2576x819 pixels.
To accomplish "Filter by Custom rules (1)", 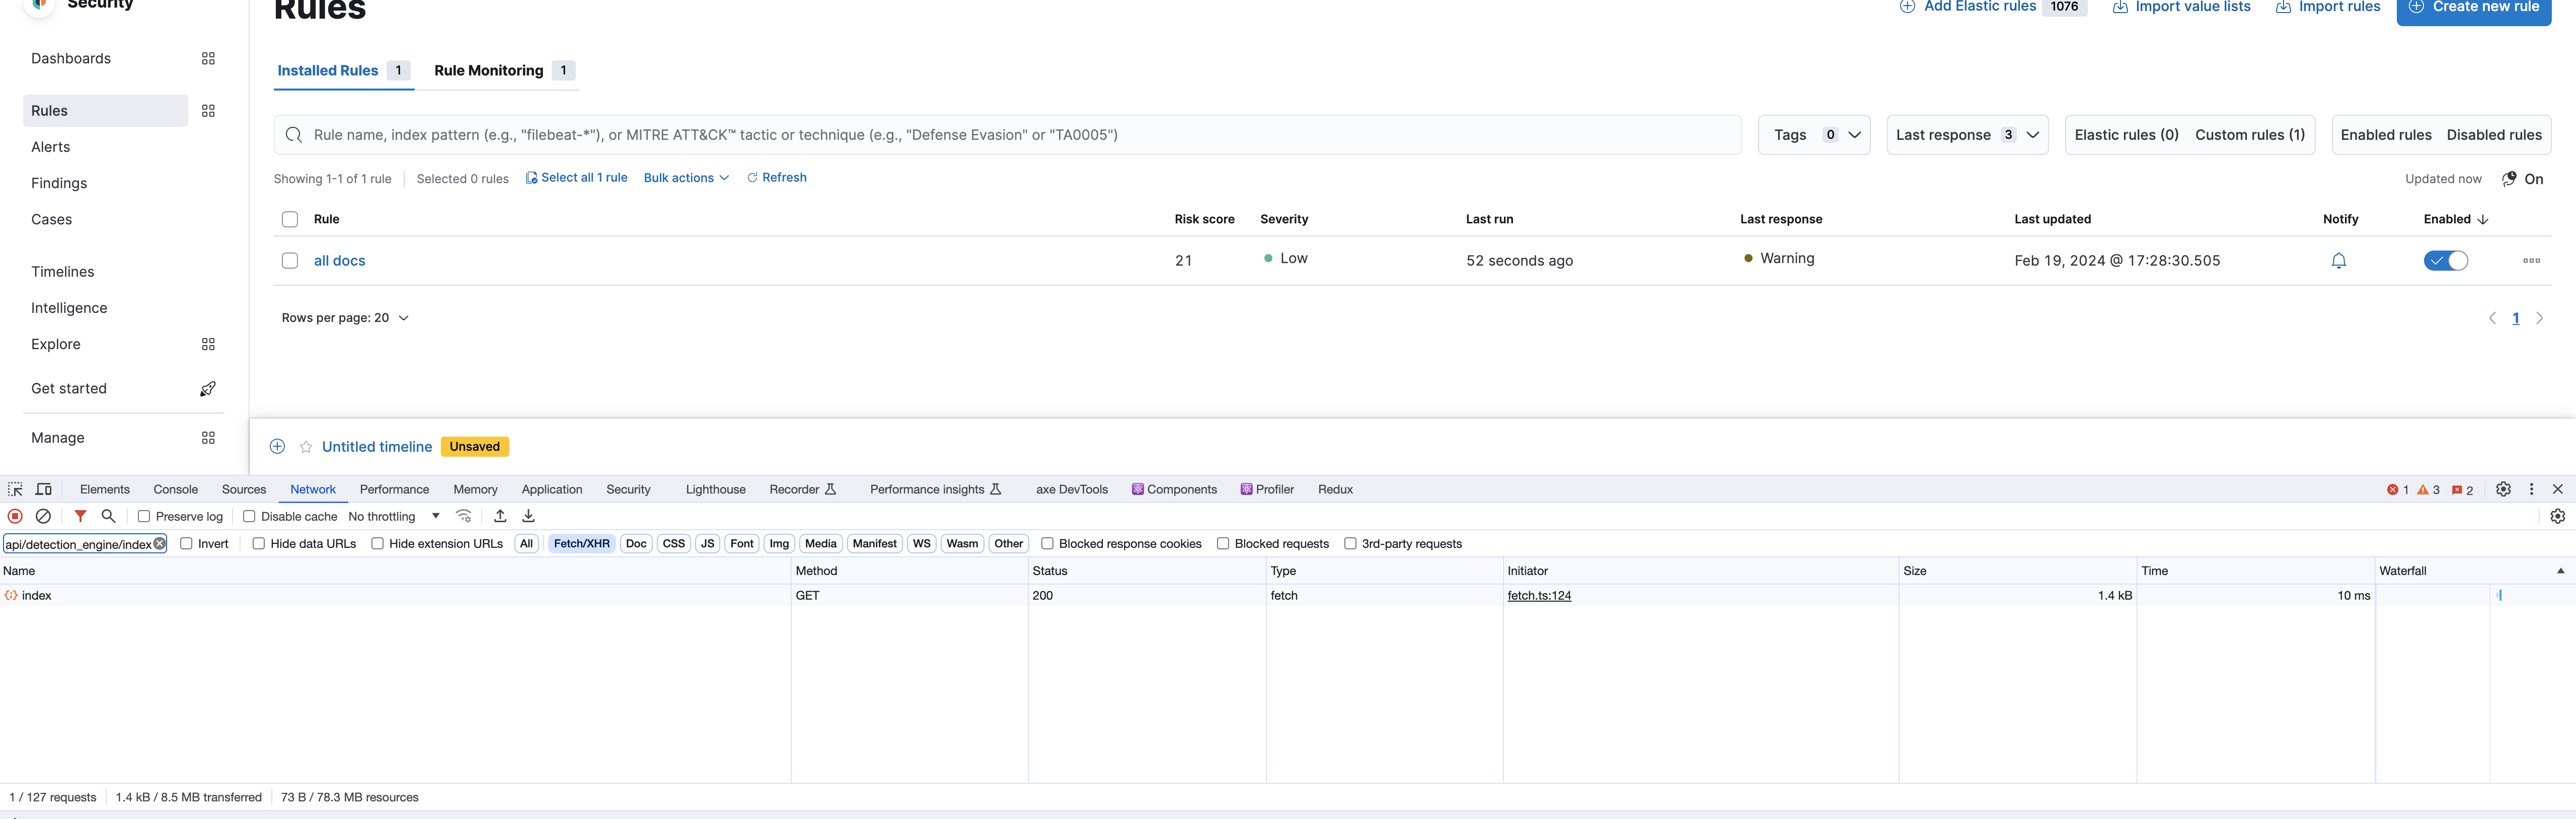I will (2249, 135).
